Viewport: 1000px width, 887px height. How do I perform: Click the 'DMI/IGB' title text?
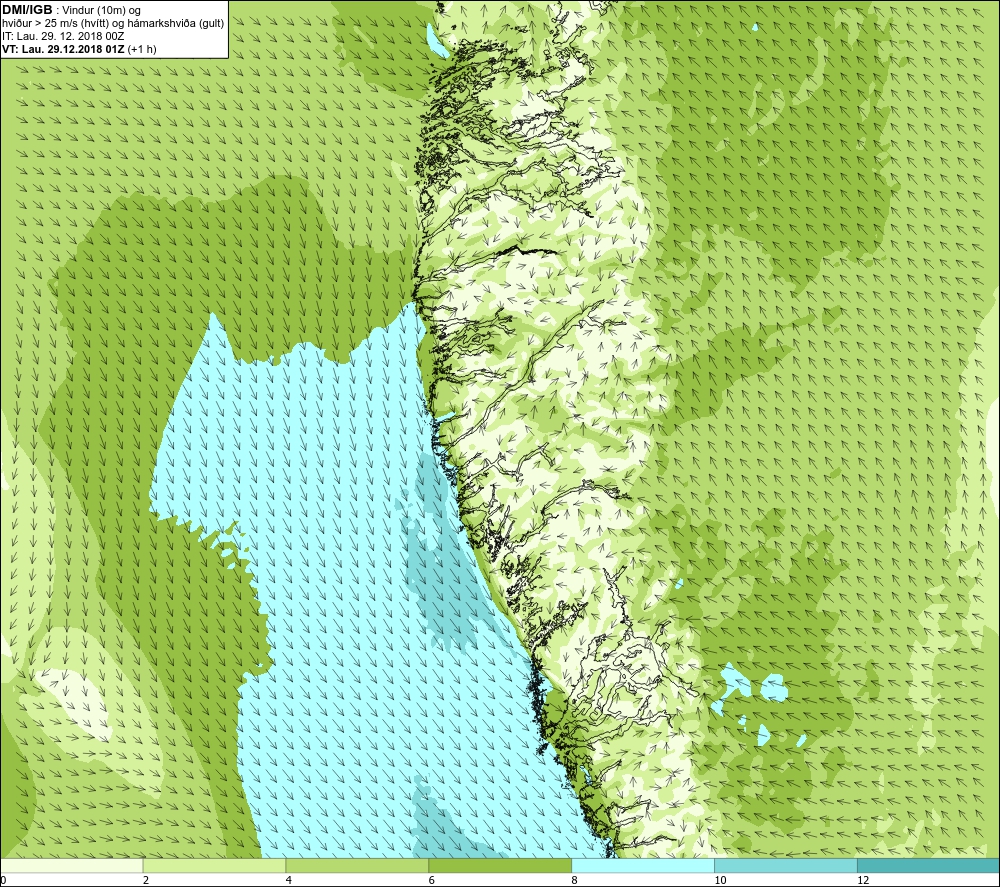point(27,10)
